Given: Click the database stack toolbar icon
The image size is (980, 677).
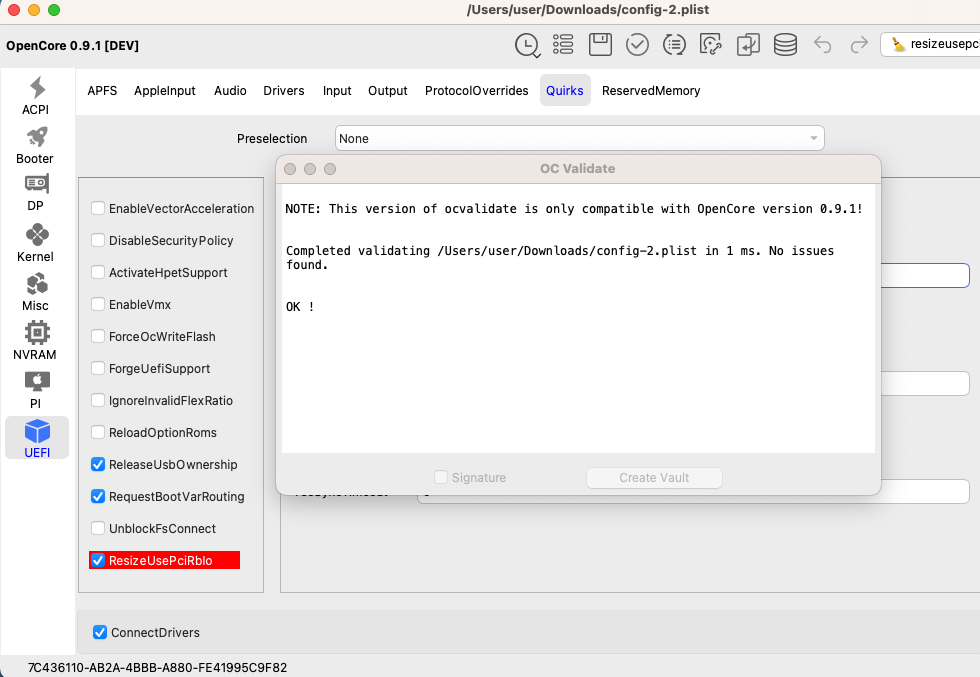Looking at the screenshot, I should click(x=785, y=44).
